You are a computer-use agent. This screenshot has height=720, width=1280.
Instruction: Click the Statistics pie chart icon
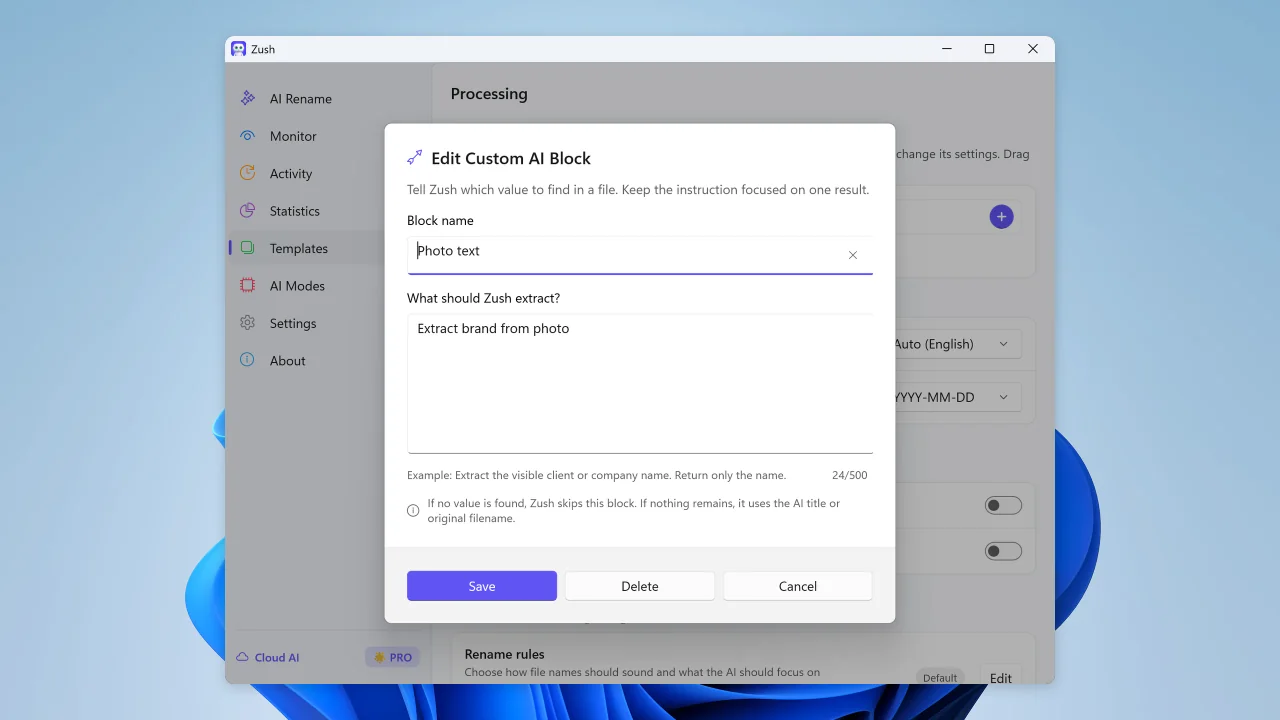(247, 211)
